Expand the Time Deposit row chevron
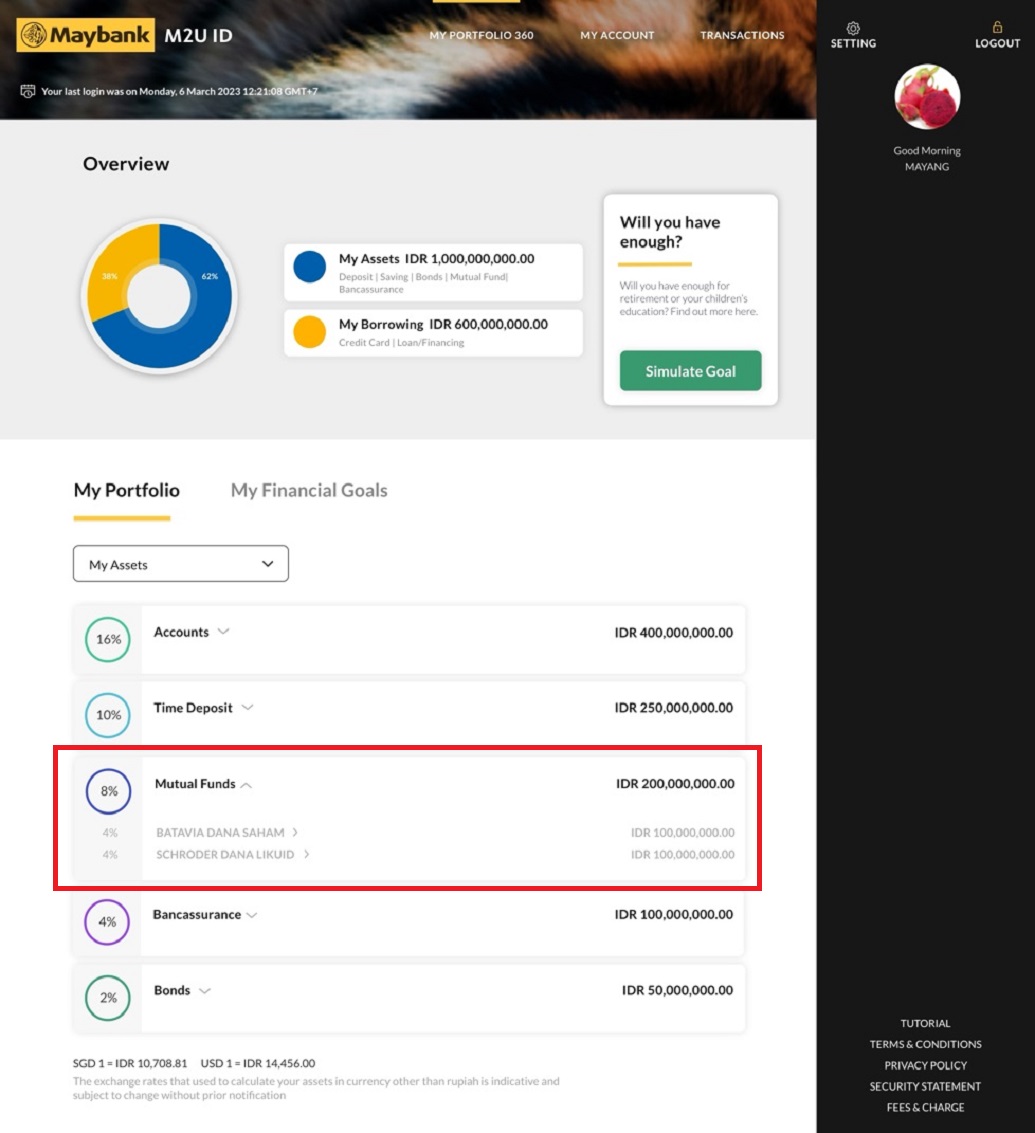The image size is (1035, 1133). pyautogui.click(x=247, y=707)
